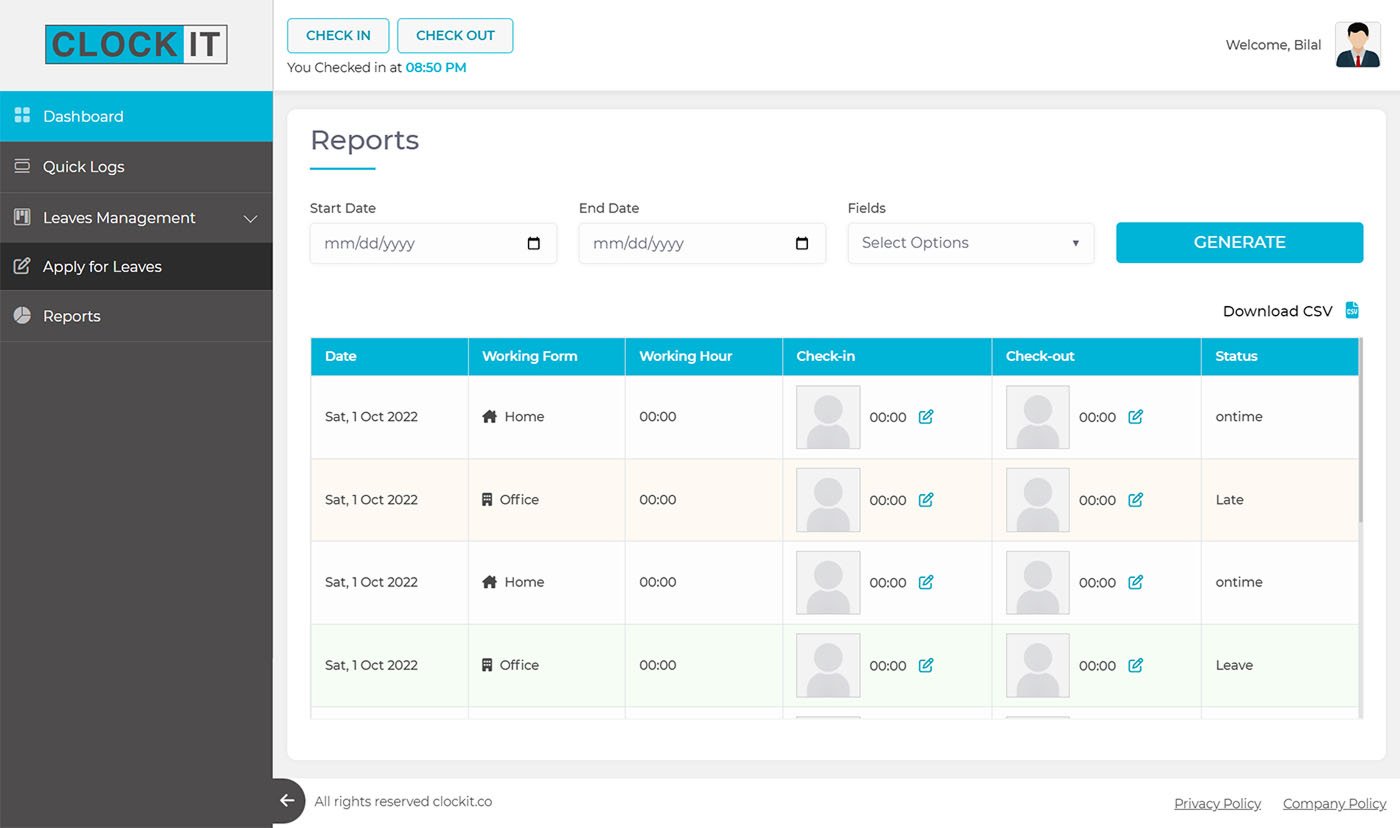Open the End Date calendar picker icon
The width and height of the screenshot is (1400, 828).
pyautogui.click(x=802, y=243)
